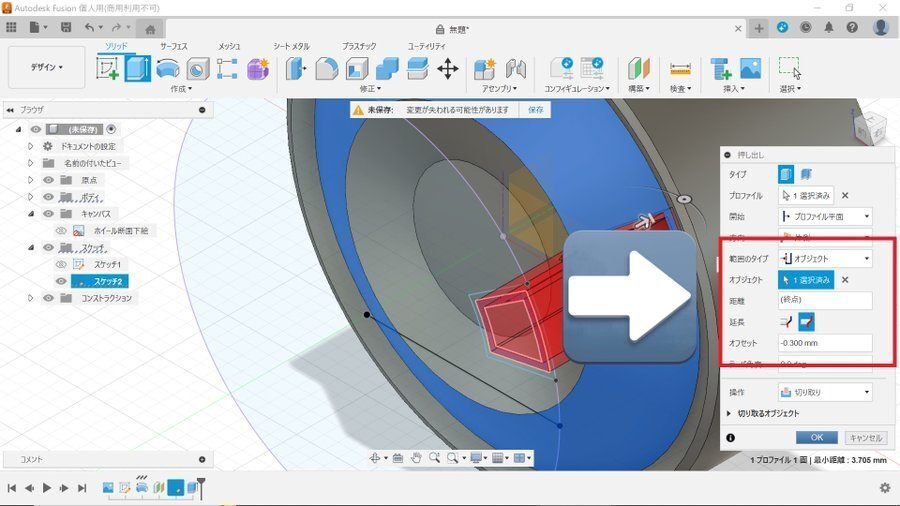900x506 pixels.
Task: Hide the ボディ folder with its eye icon
Action: (x=48, y=197)
